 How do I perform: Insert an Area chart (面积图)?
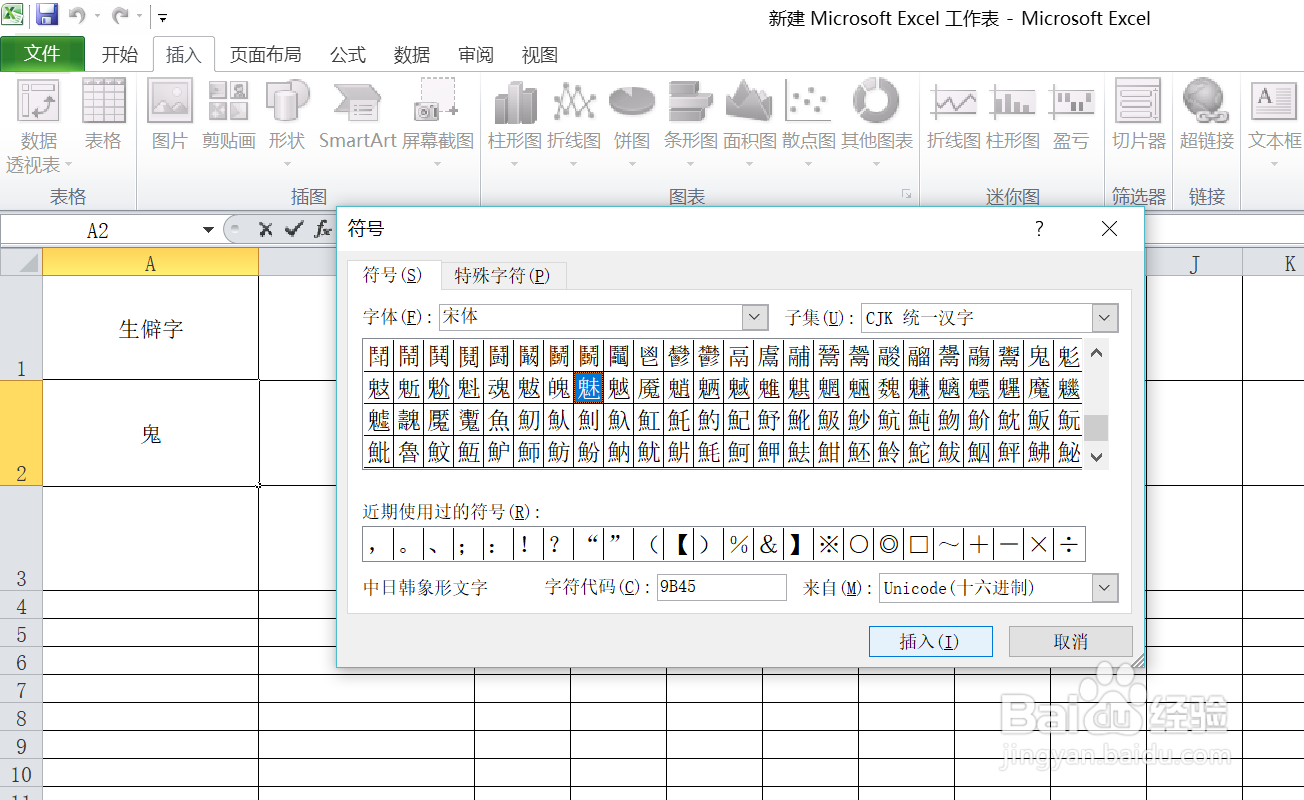750,122
